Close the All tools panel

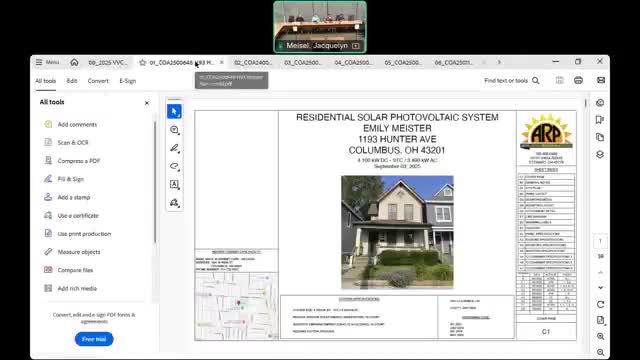[147, 103]
